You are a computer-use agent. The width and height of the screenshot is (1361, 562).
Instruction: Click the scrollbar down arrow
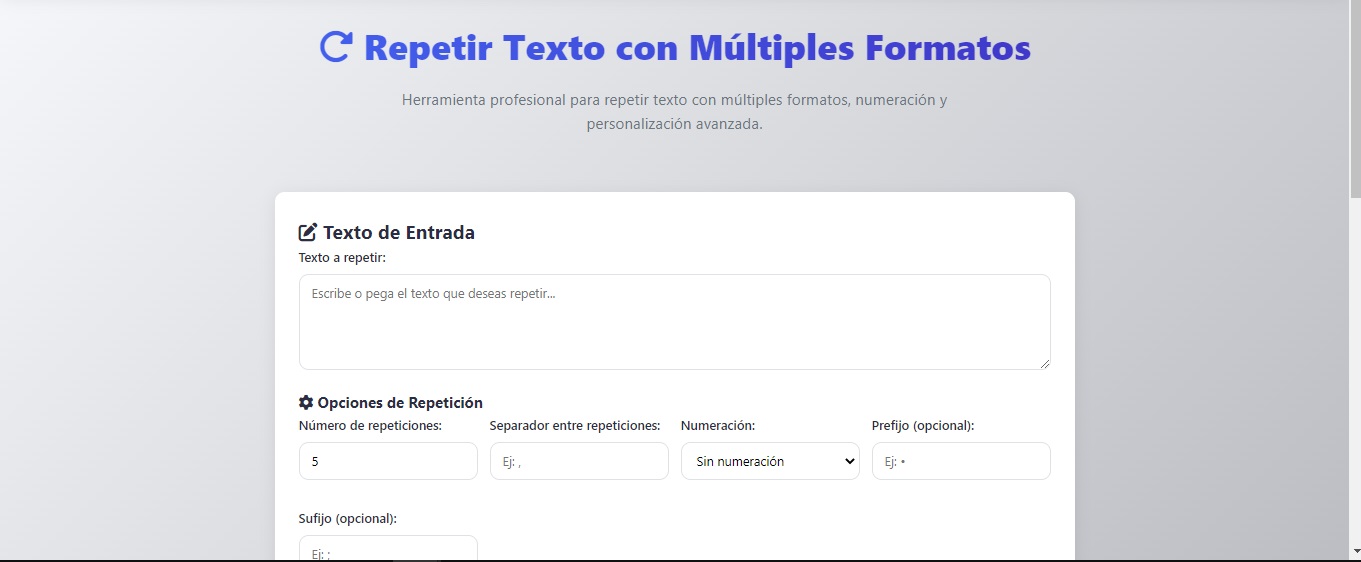(x=1355, y=551)
